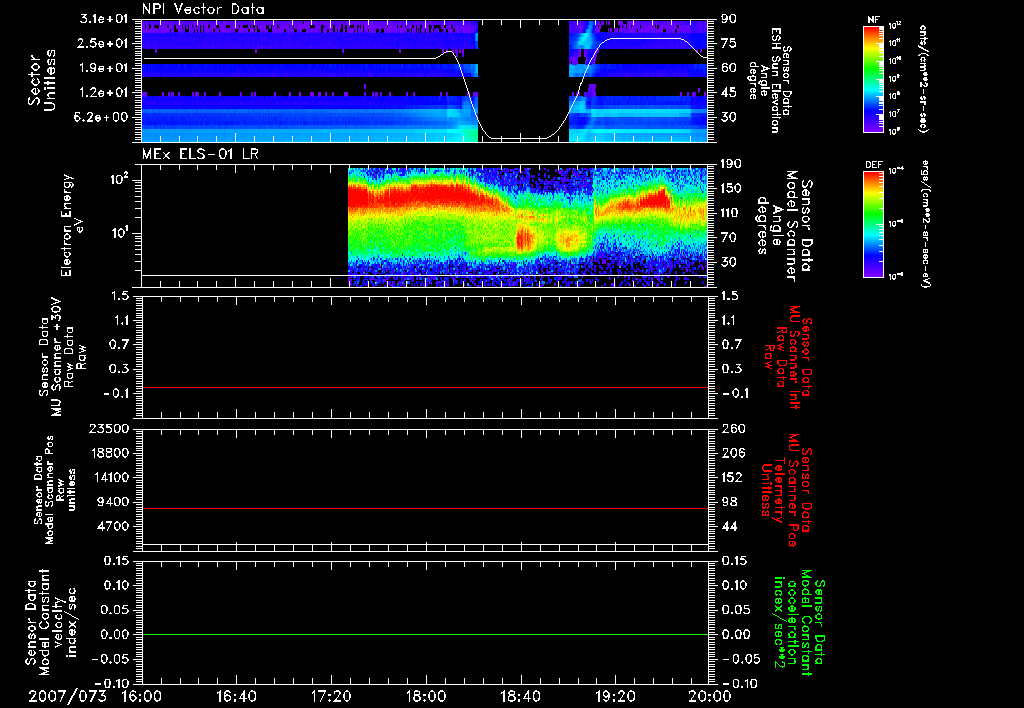This screenshot has width=1024, height=708.
Task: Click the "1.9e+01" sector tick label
Action: [x=104, y=68]
